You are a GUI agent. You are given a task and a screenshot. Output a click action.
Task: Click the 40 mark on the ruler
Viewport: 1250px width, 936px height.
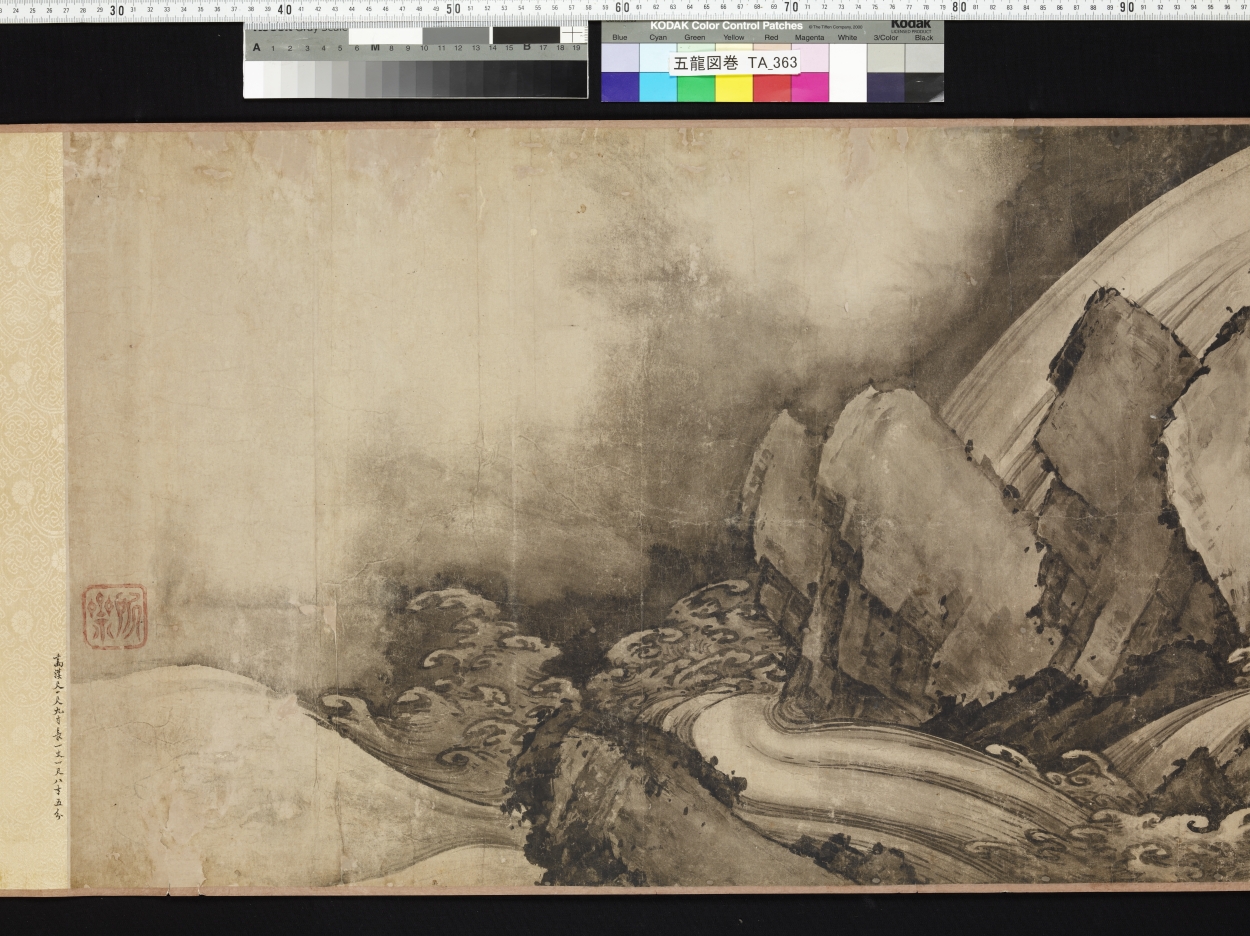point(285,9)
